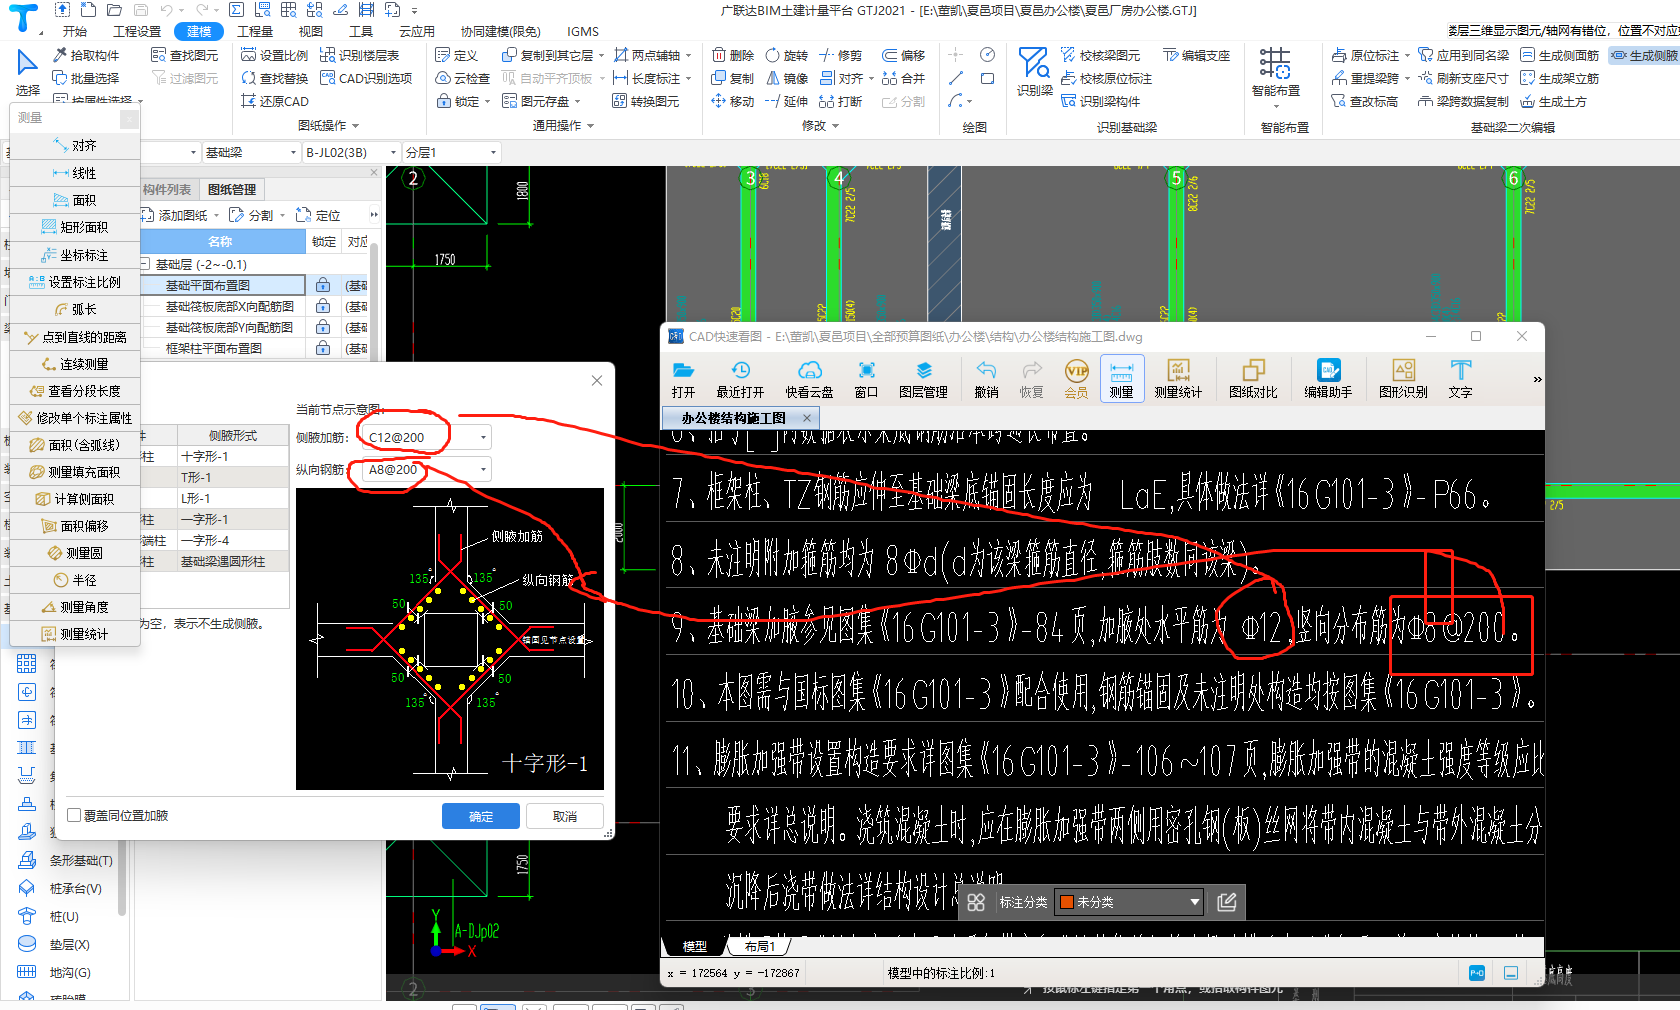This screenshot has height=1010, width=1680.
Task: Open the 开始 ribbon tab
Action: pyautogui.click(x=75, y=31)
